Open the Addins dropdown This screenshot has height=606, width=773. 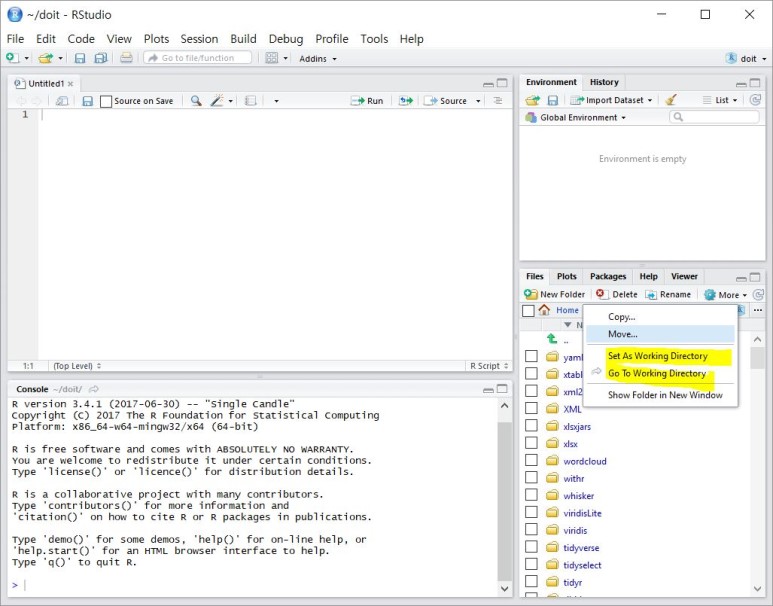pos(318,59)
